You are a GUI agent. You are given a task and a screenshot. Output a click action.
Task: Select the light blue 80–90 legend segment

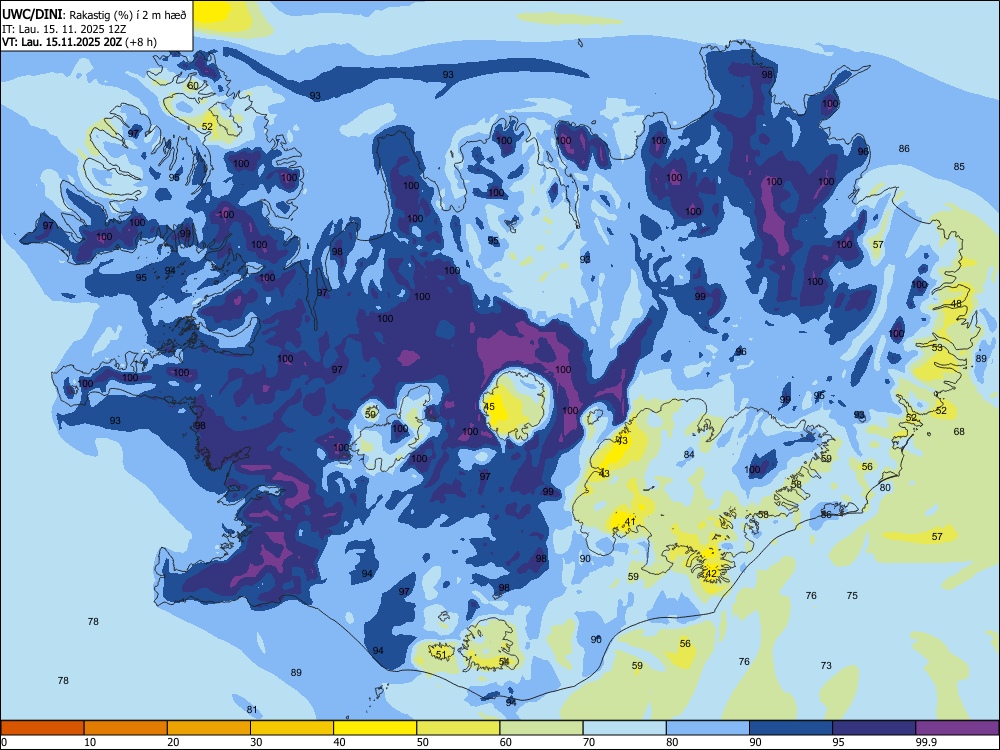coord(708,728)
